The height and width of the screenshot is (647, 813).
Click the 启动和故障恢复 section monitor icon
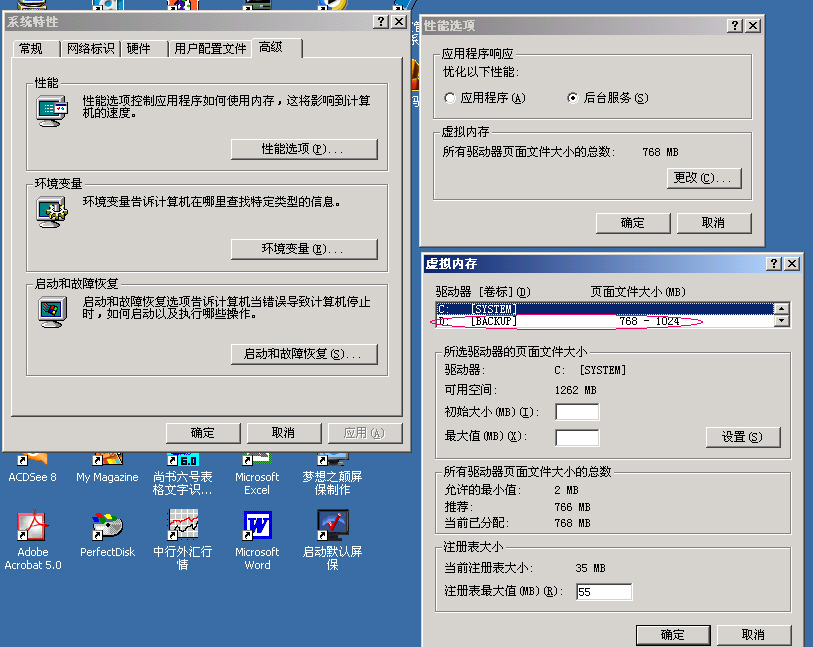coord(52,312)
